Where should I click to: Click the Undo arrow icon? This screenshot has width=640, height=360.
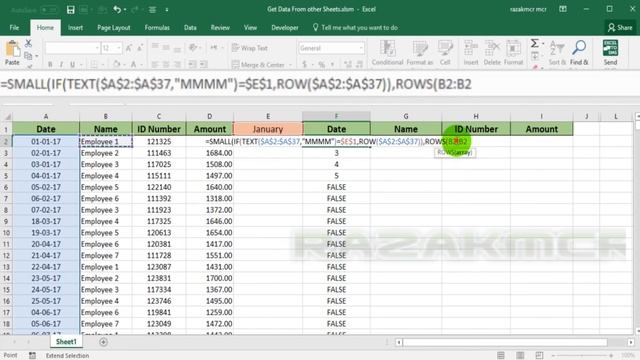pyautogui.click(x=117, y=9)
